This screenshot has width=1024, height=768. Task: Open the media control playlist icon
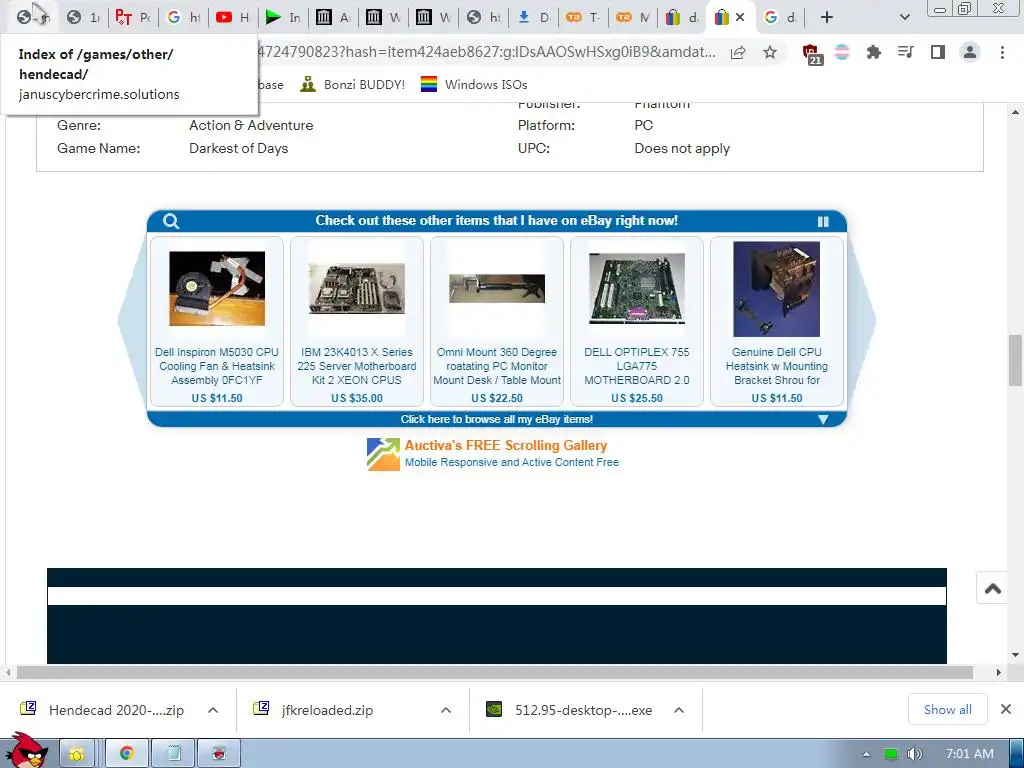click(x=906, y=52)
